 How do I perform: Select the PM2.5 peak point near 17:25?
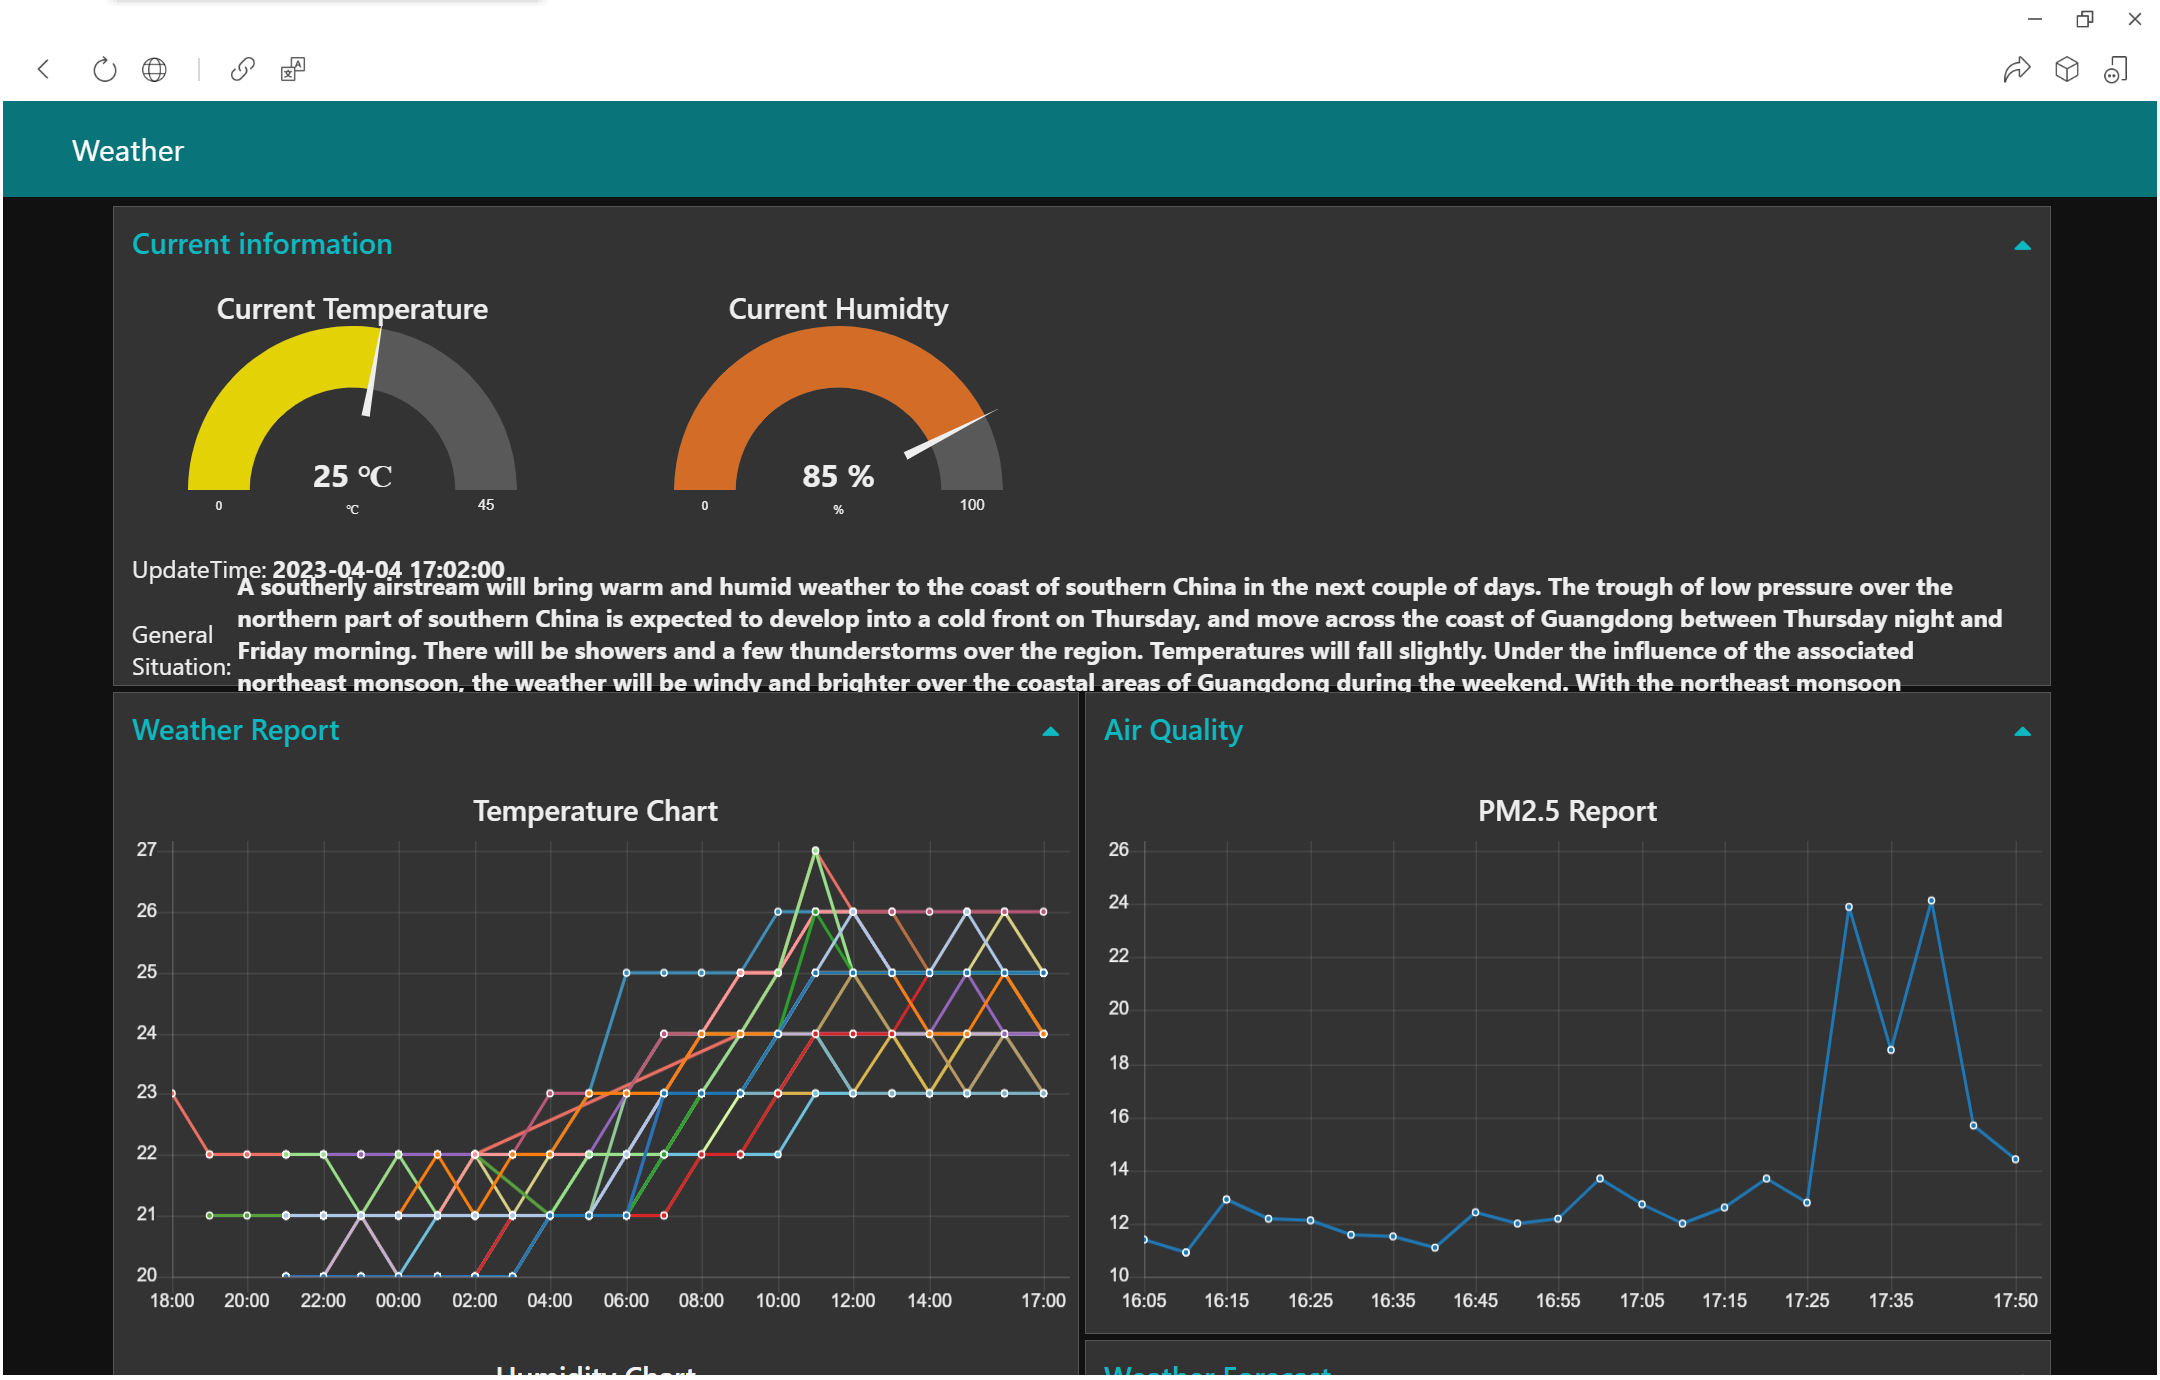(1849, 906)
